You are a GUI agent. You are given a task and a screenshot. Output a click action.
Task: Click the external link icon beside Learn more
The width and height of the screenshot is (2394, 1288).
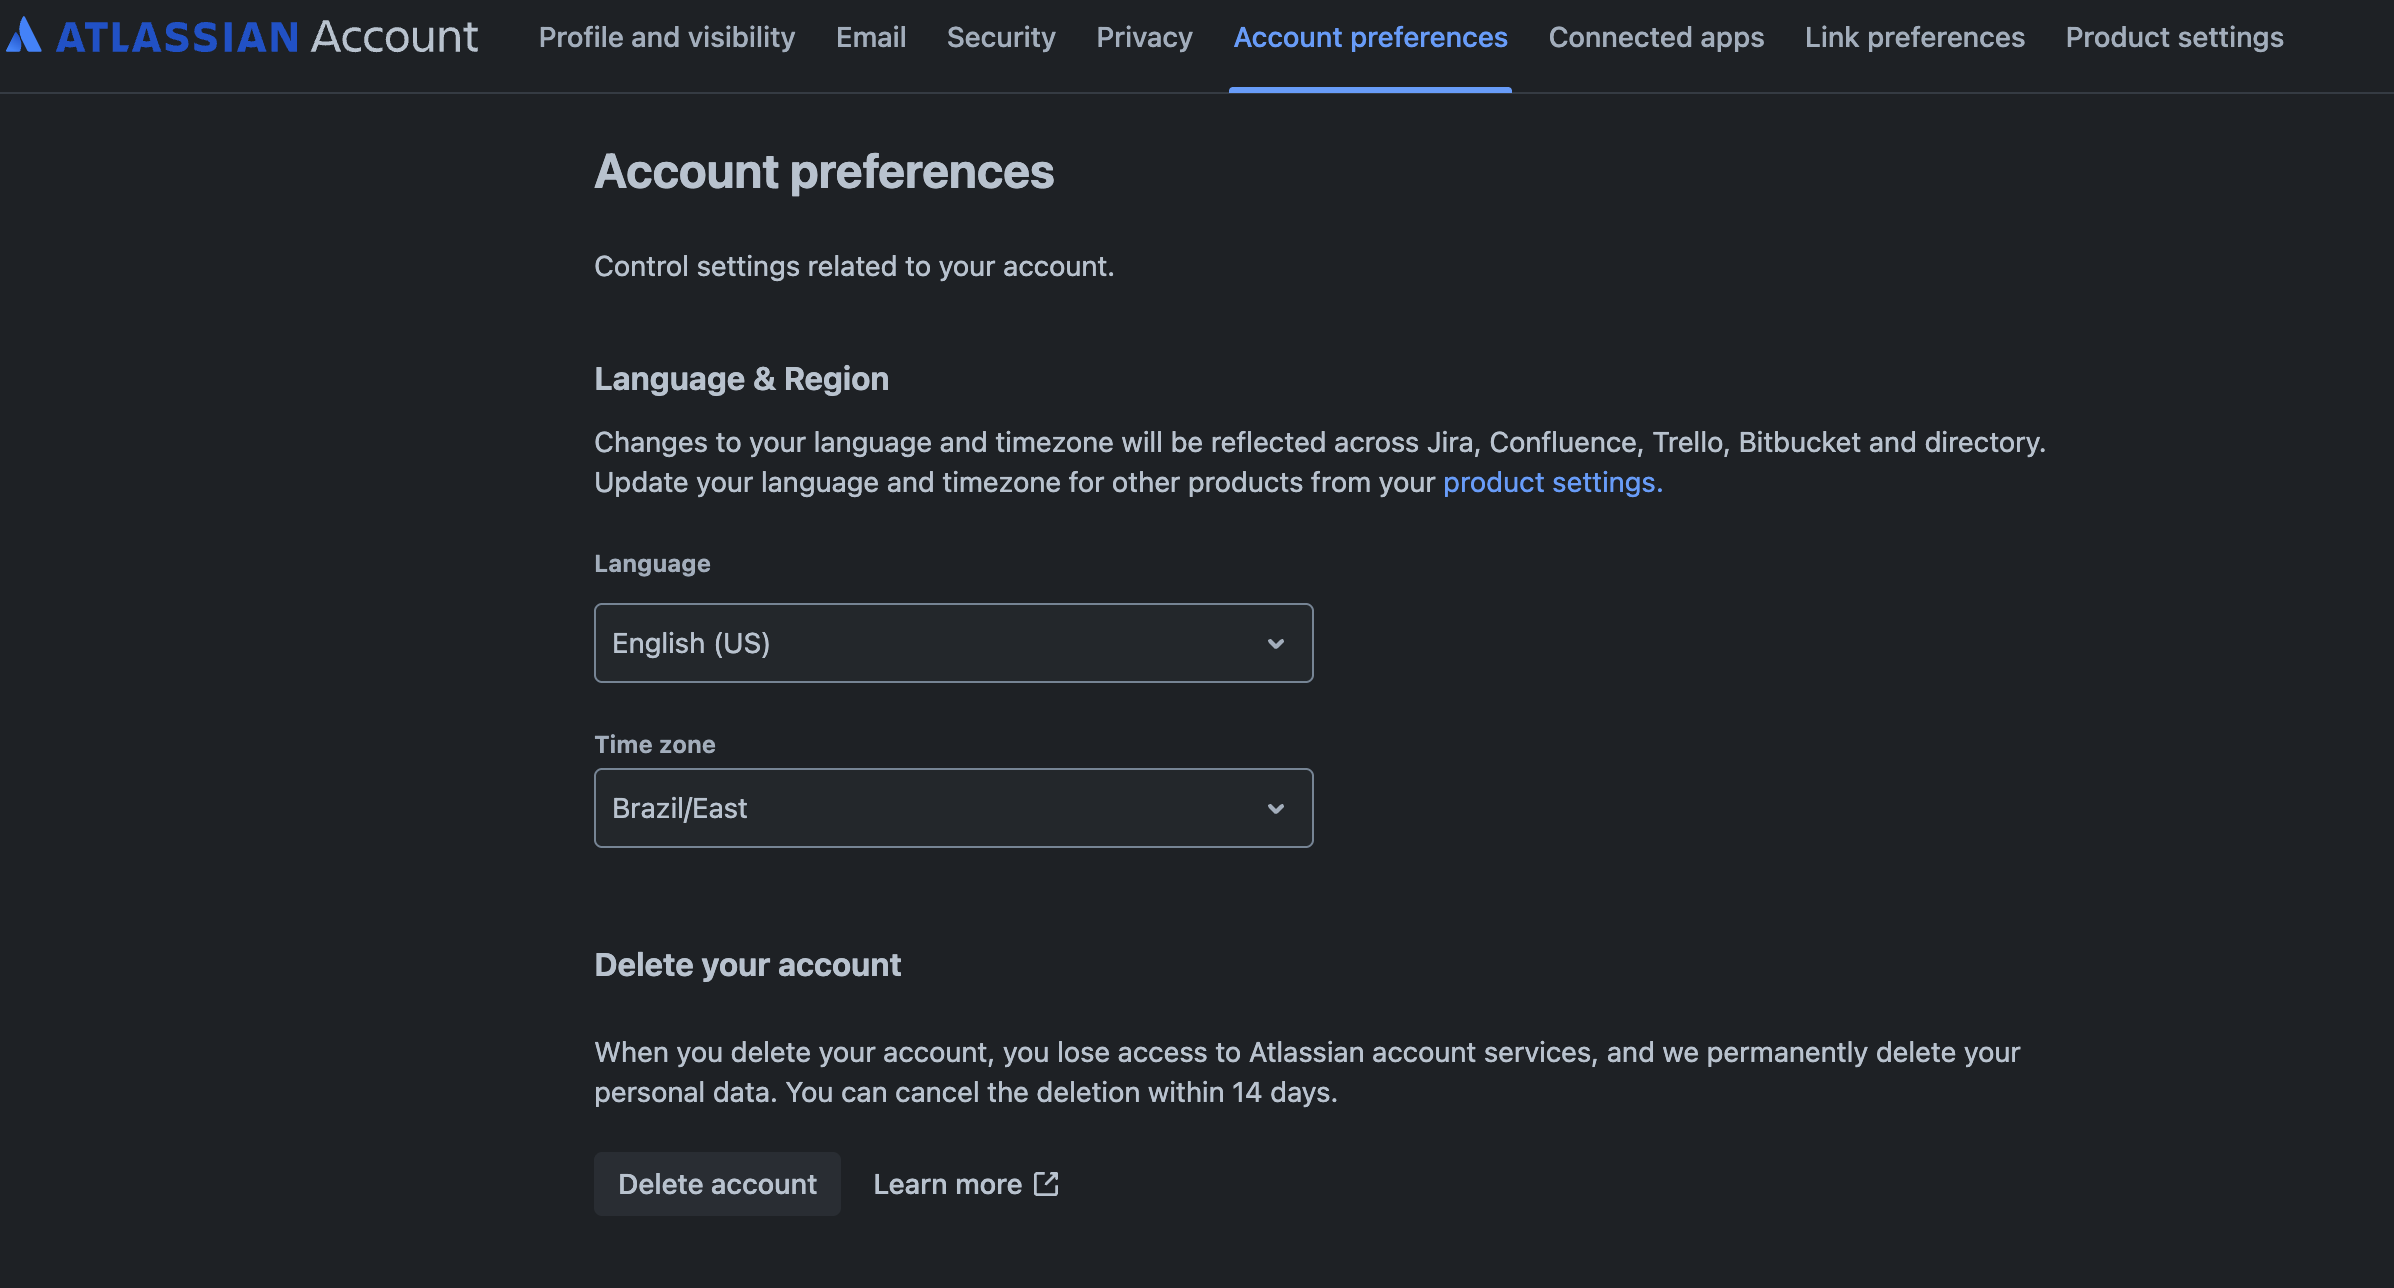pos(1046,1184)
